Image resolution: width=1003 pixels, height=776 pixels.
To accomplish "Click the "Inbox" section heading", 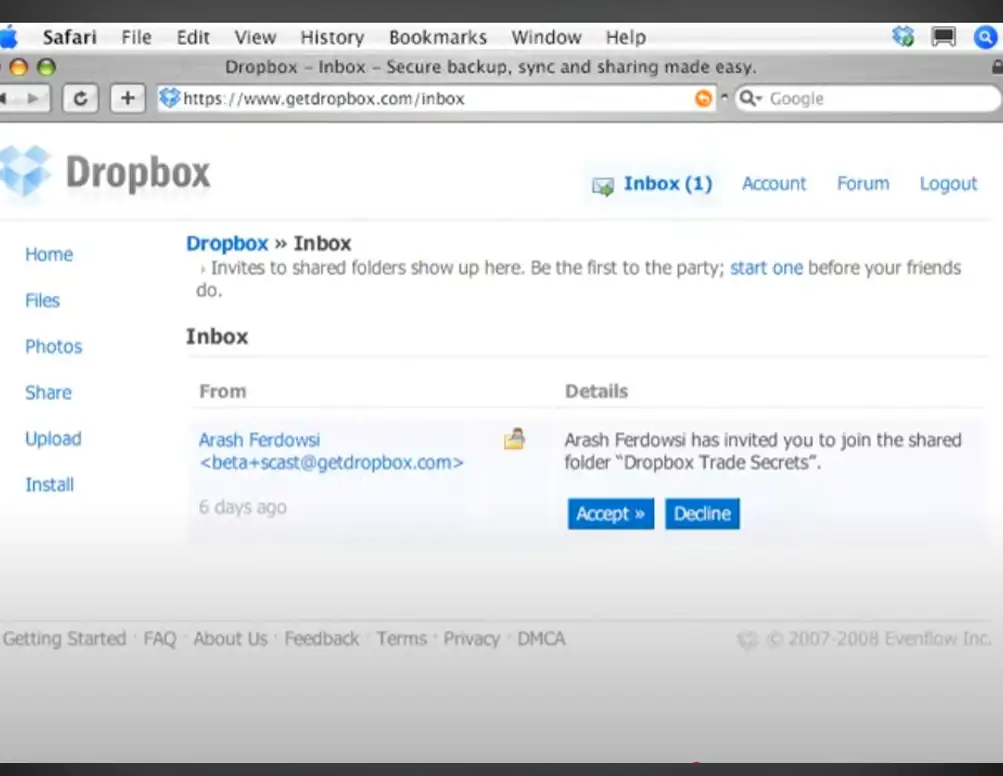I will (x=217, y=337).
